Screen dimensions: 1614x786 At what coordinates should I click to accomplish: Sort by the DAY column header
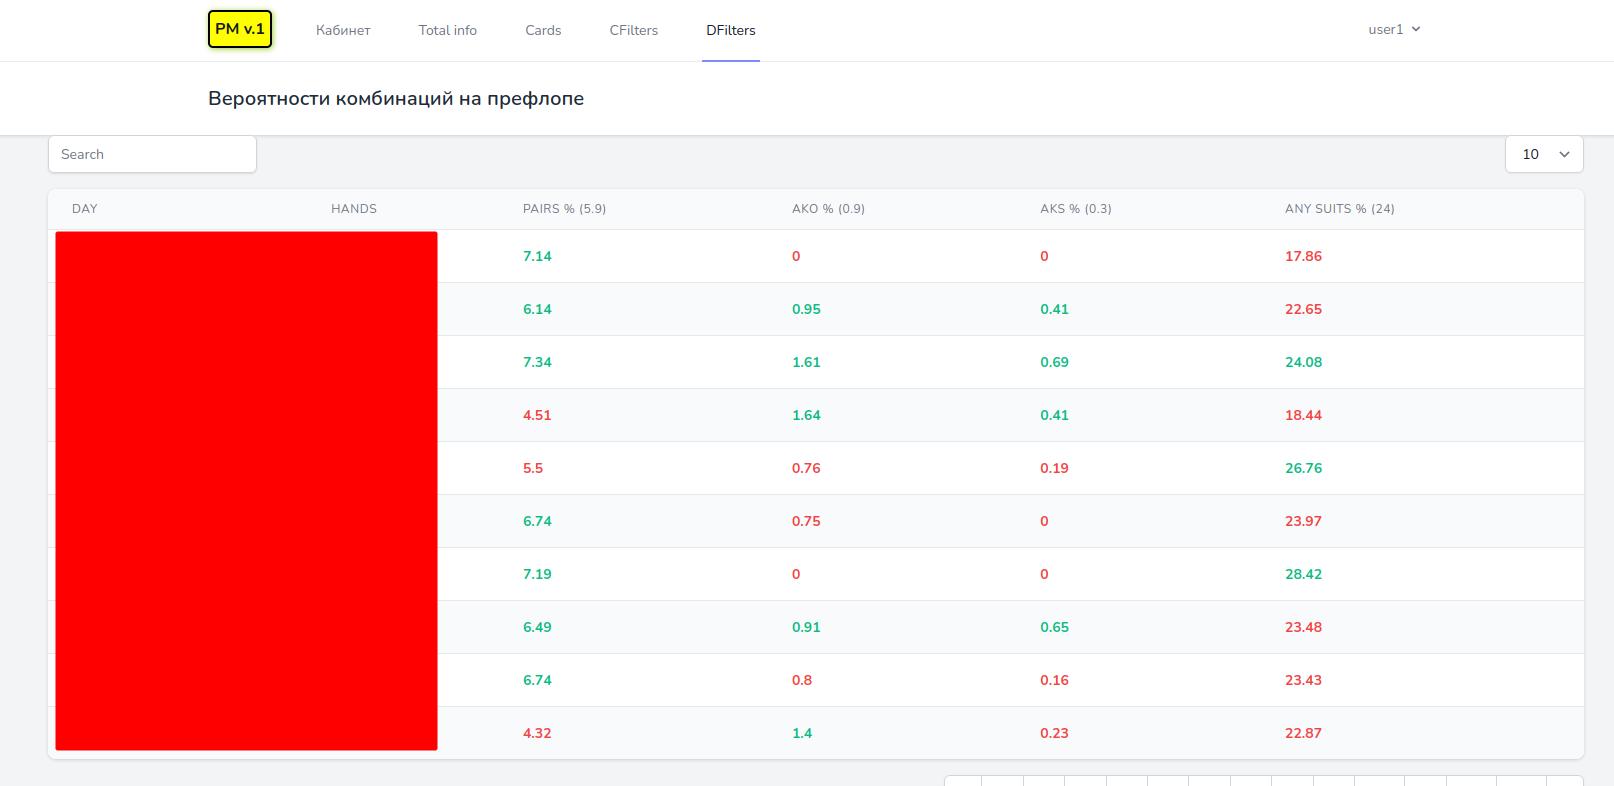point(85,209)
